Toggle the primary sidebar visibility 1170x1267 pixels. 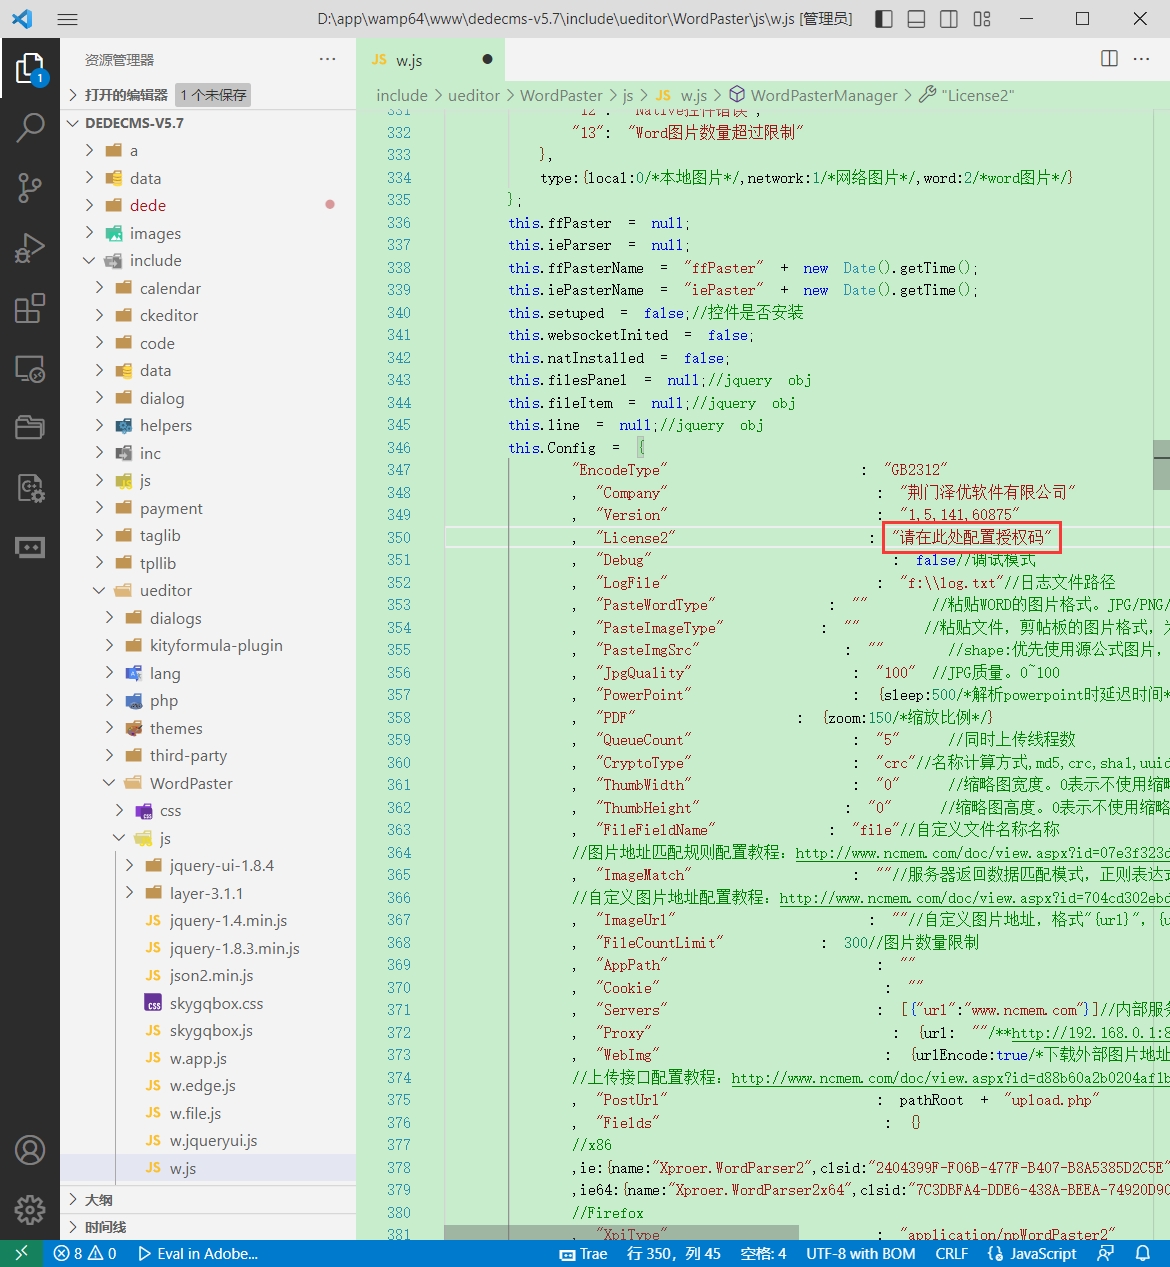coord(884,19)
